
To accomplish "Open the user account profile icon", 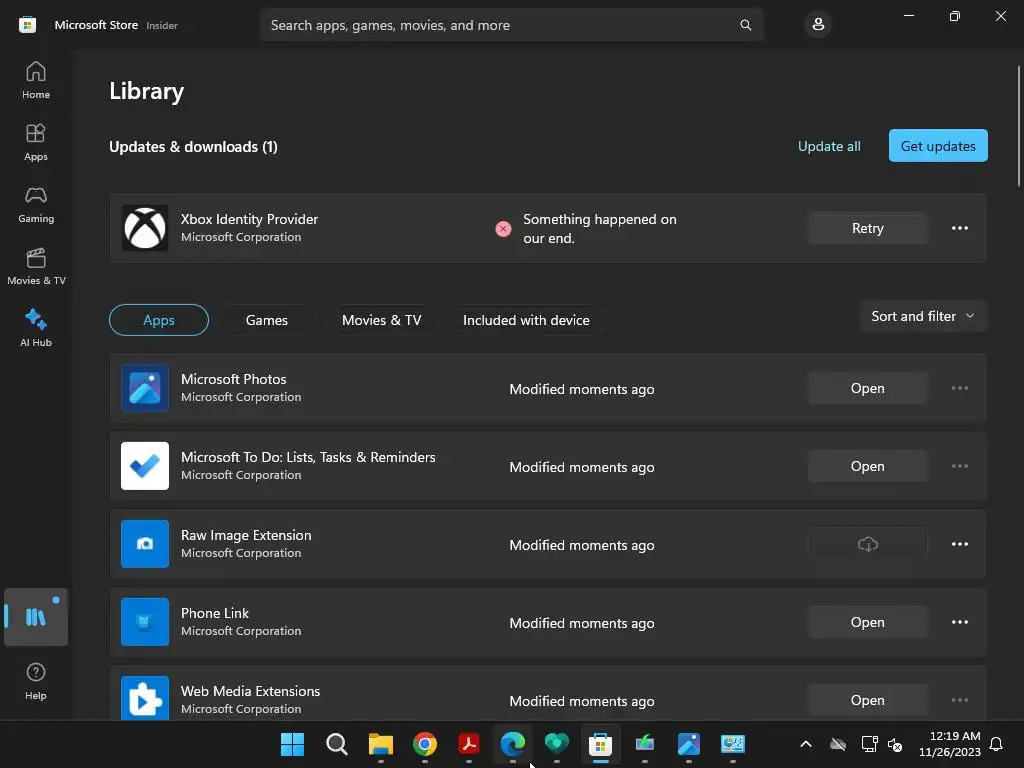I will point(818,25).
